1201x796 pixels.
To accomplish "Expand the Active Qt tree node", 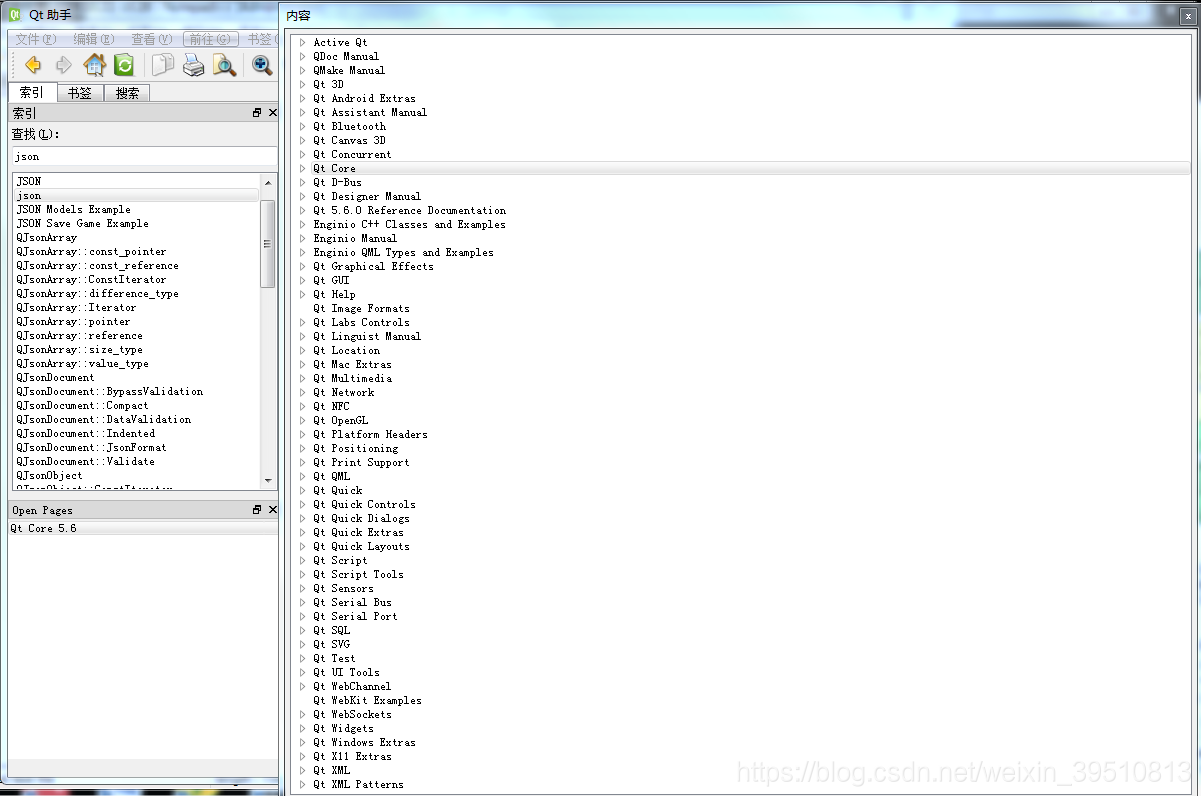I will tap(302, 42).
